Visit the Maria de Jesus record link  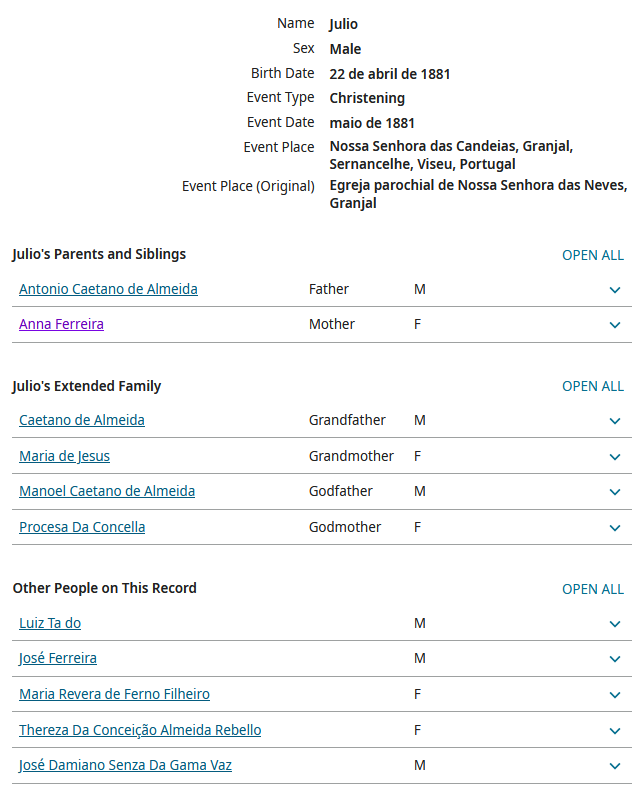pyautogui.click(x=64, y=456)
